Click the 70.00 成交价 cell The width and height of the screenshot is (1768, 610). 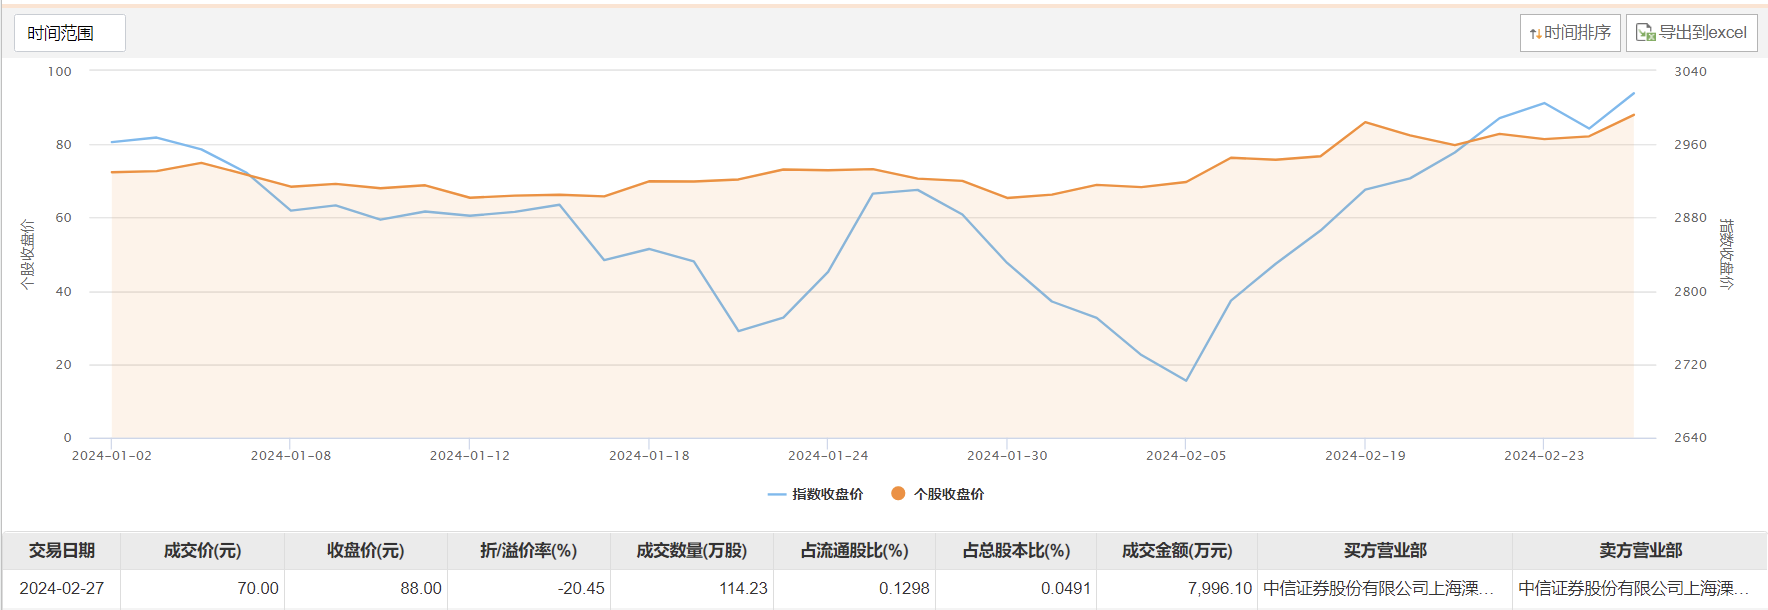pos(203,588)
